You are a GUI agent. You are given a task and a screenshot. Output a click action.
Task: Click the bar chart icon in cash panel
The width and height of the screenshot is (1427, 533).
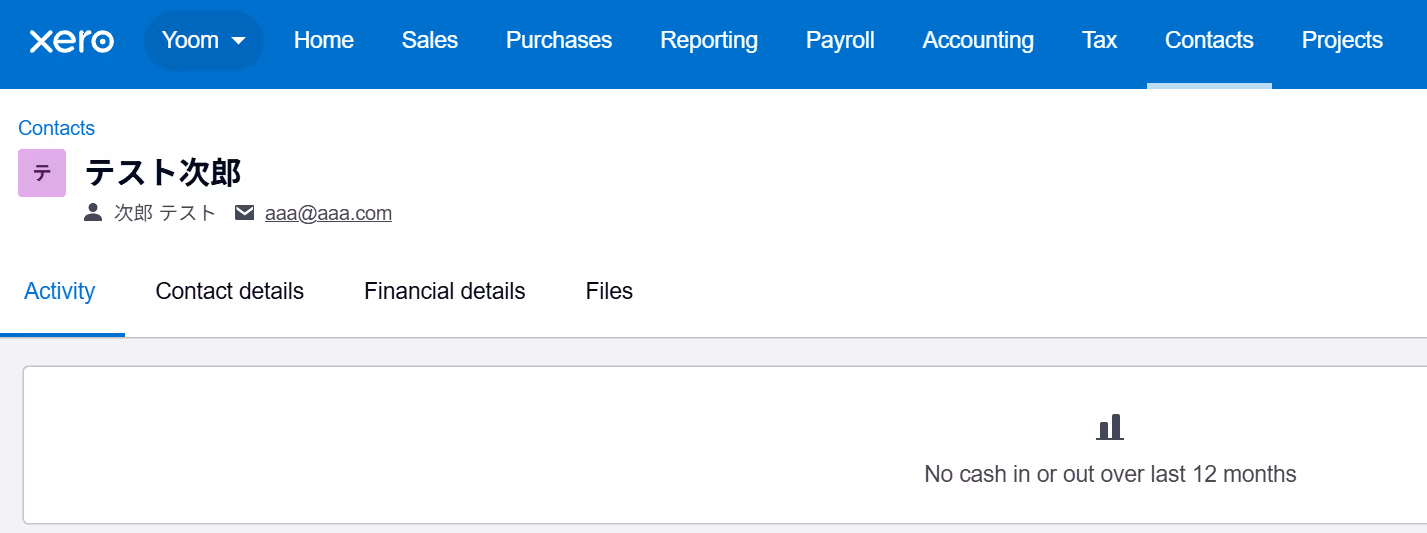1110,427
